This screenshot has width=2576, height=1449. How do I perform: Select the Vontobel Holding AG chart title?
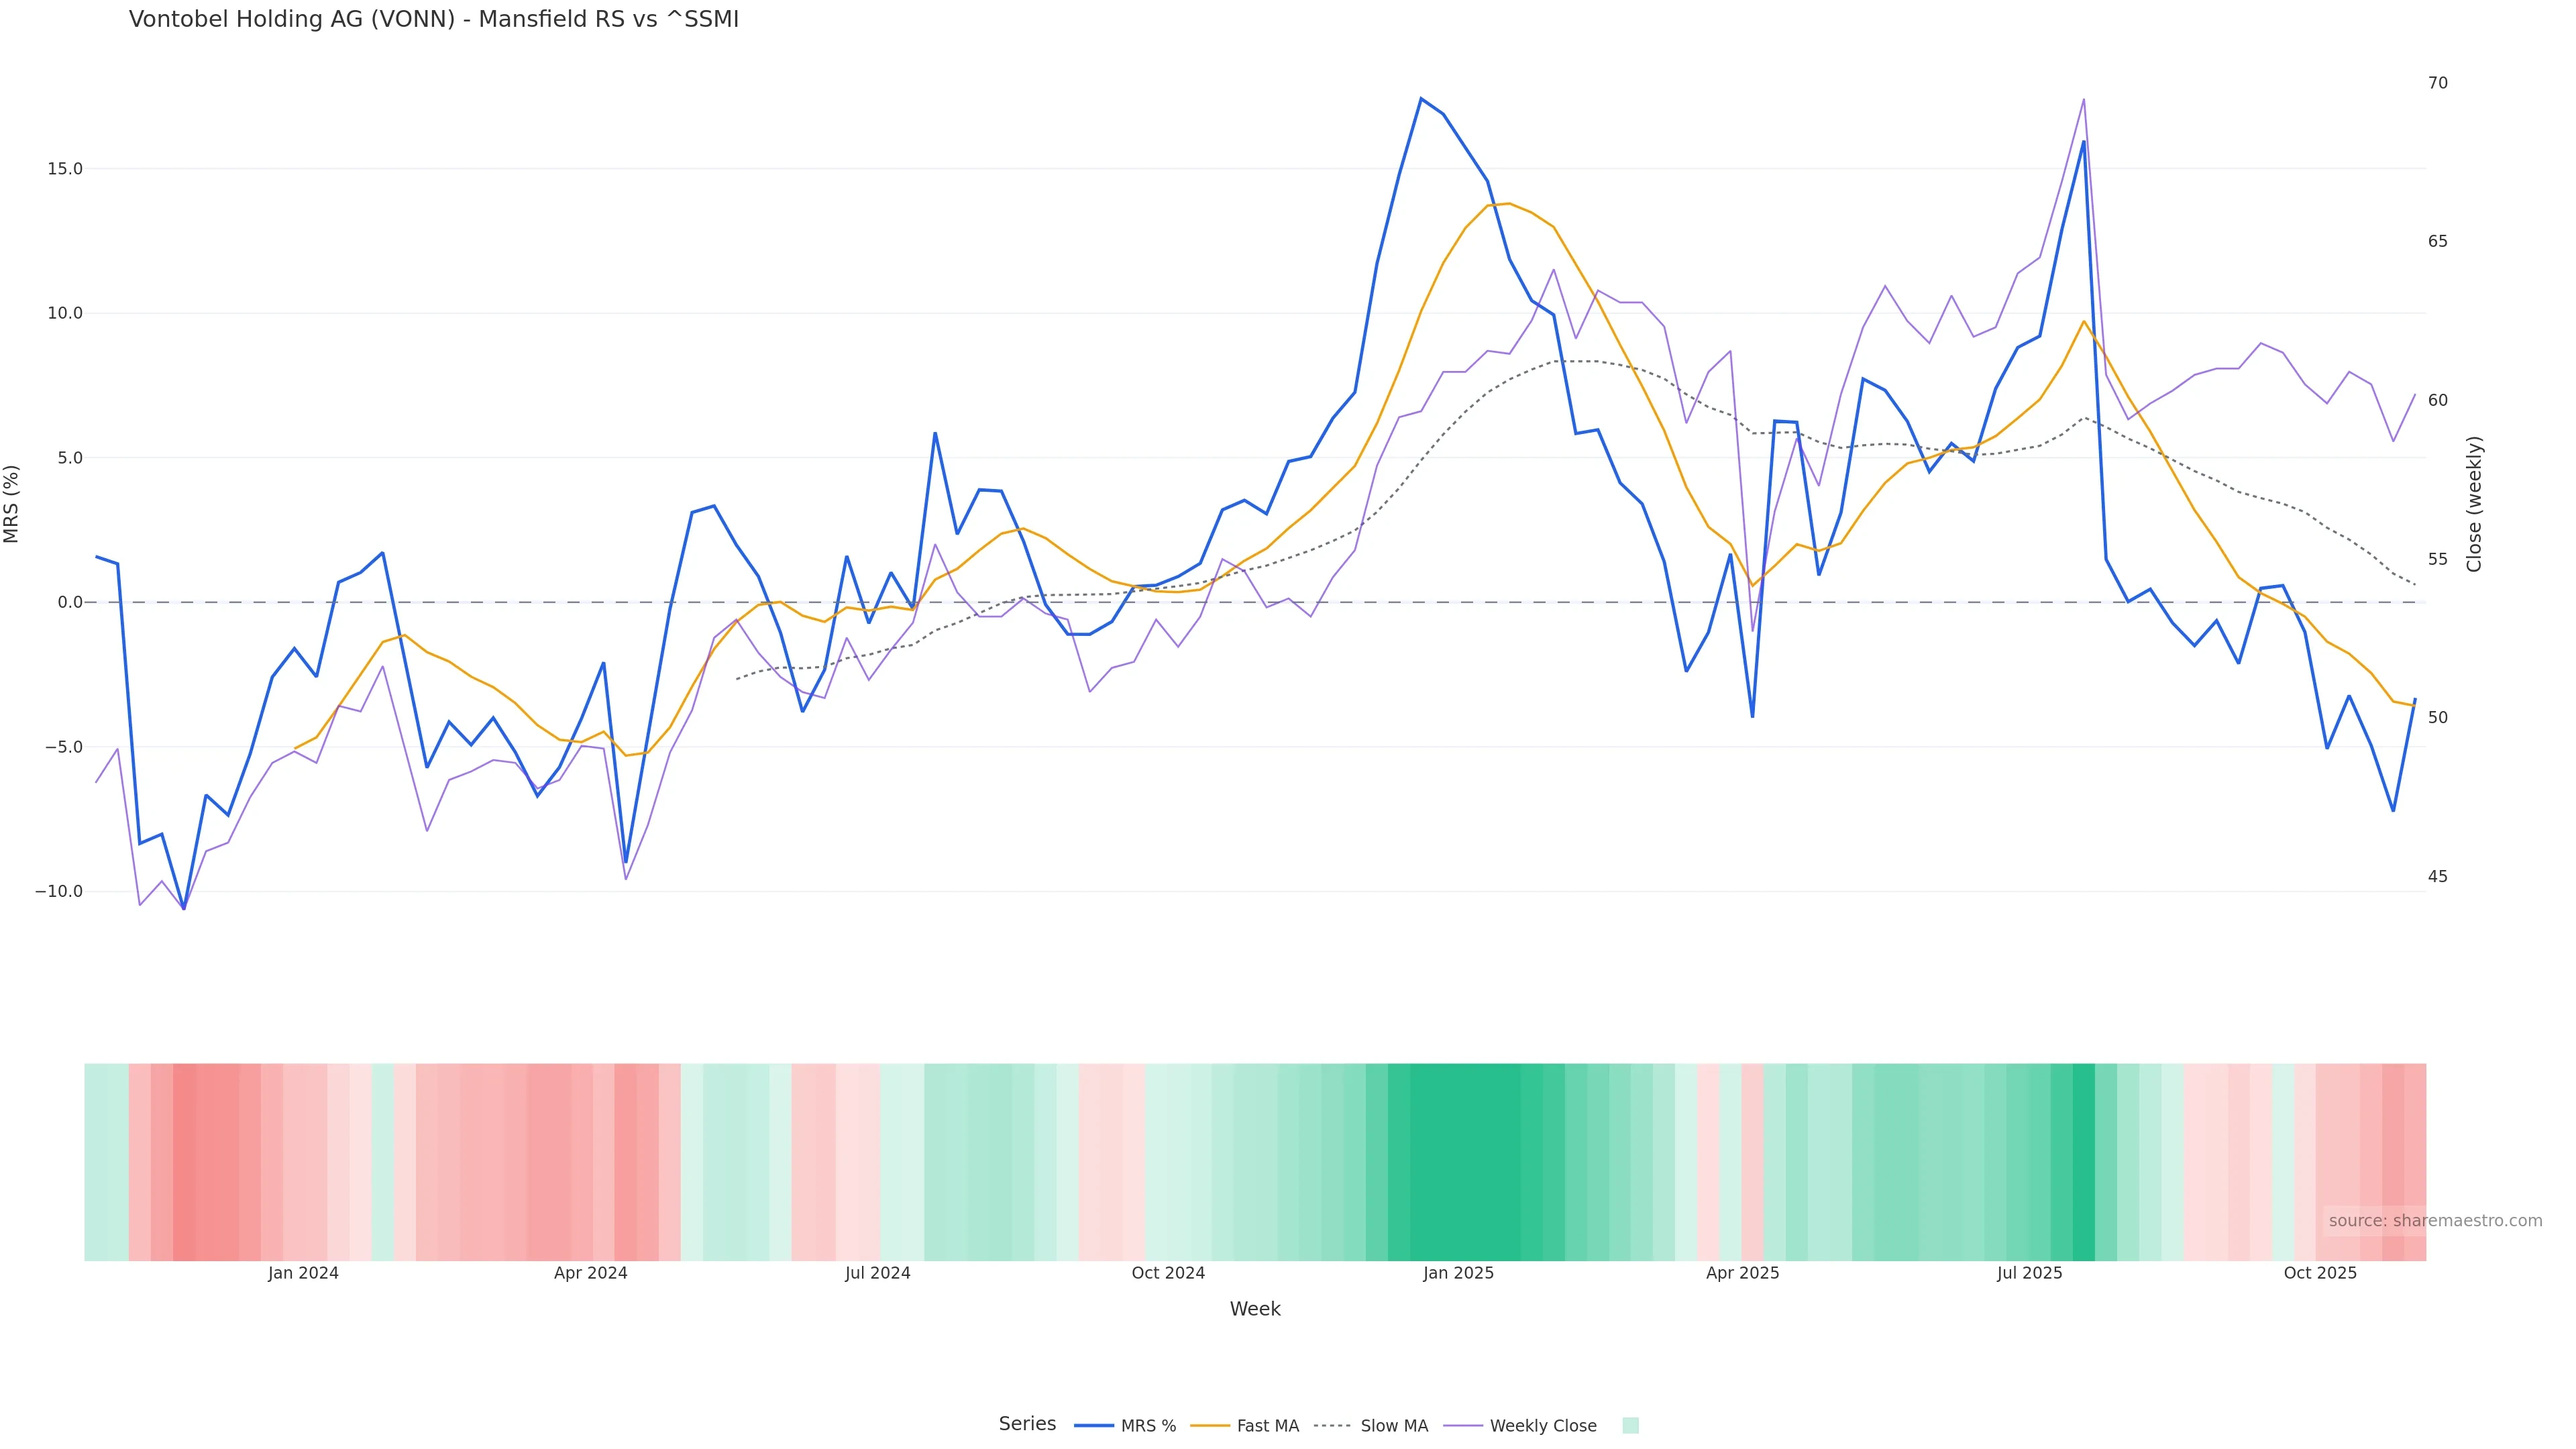point(434,20)
